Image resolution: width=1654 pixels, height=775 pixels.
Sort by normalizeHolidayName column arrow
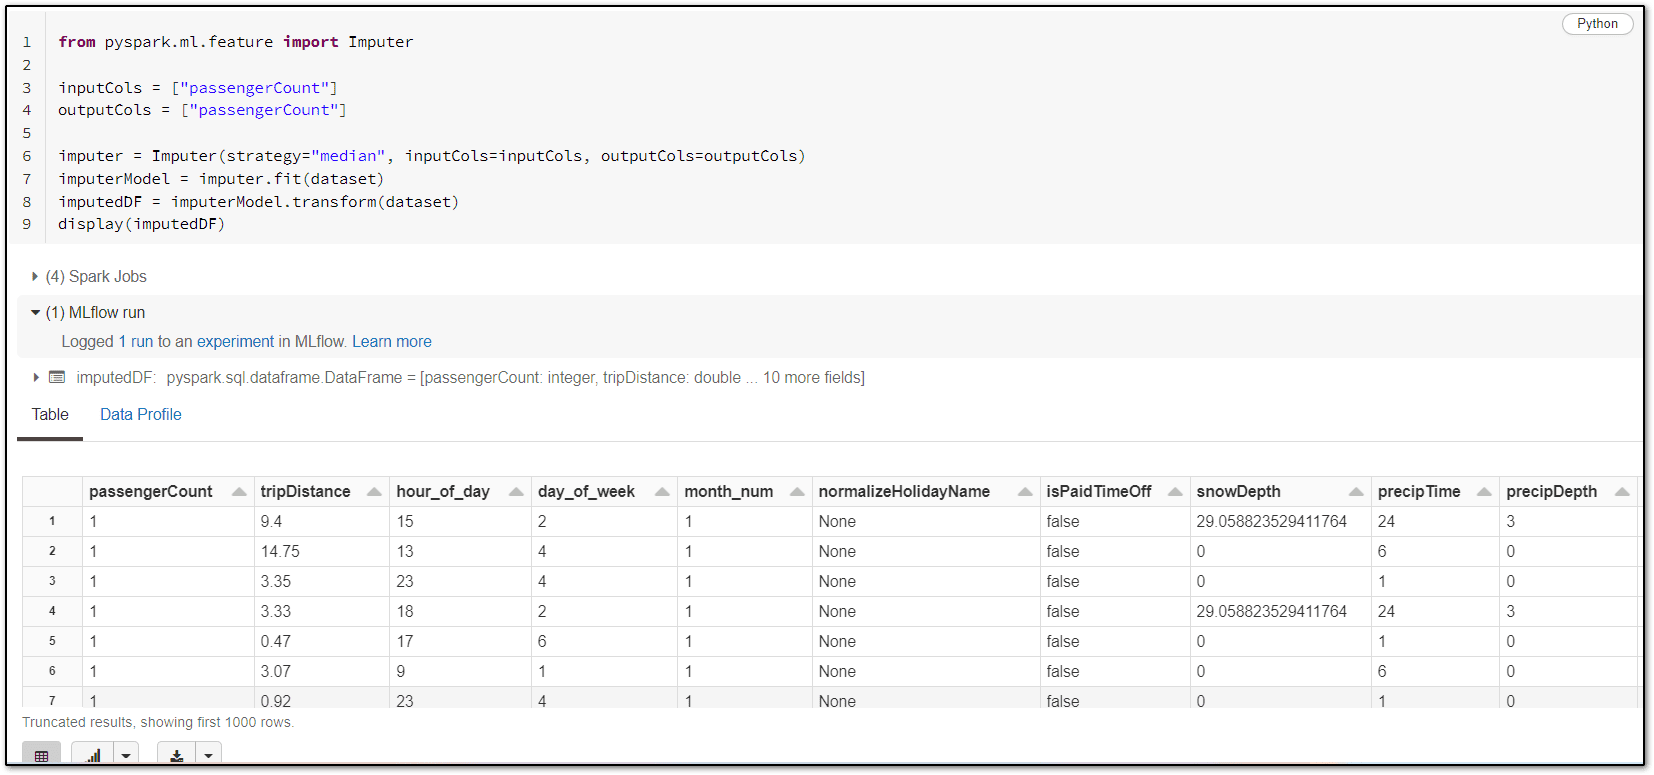(1025, 491)
